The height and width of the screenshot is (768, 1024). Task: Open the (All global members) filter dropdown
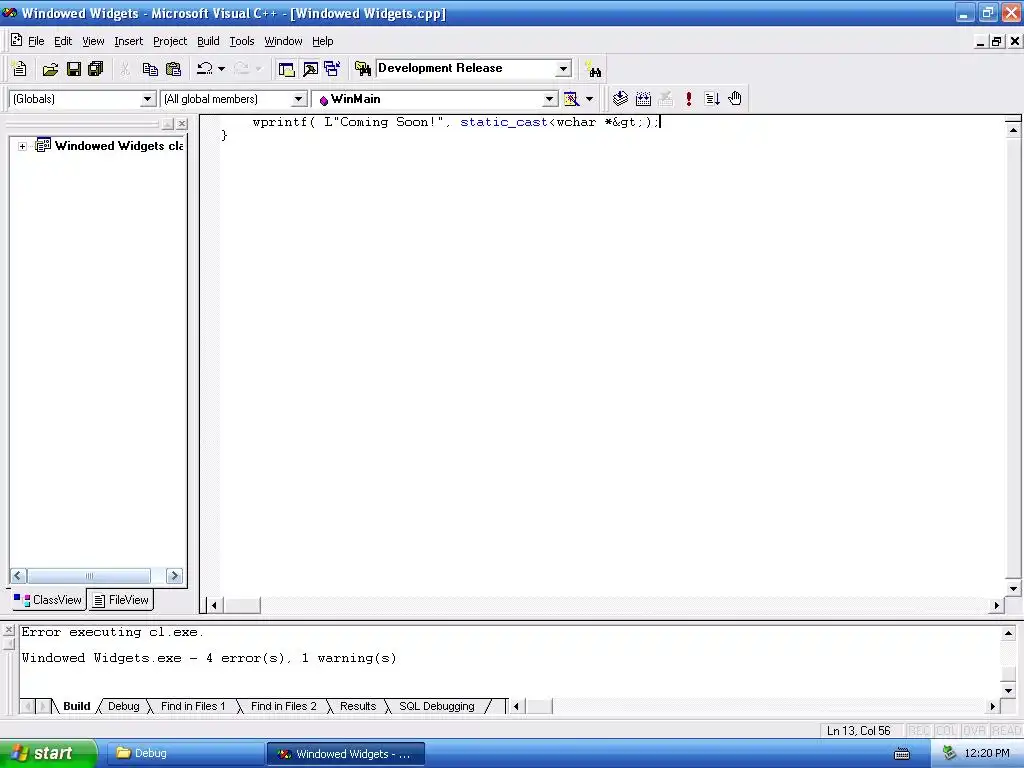[298, 99]
